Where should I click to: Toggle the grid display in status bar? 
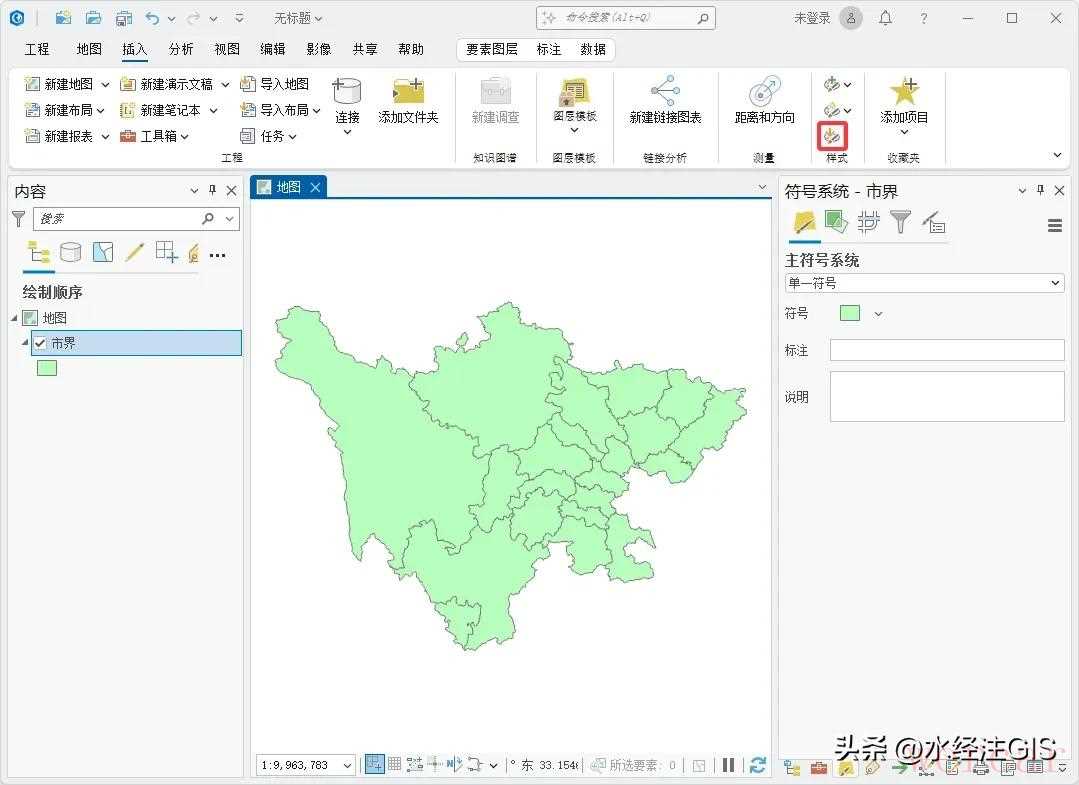395,765
